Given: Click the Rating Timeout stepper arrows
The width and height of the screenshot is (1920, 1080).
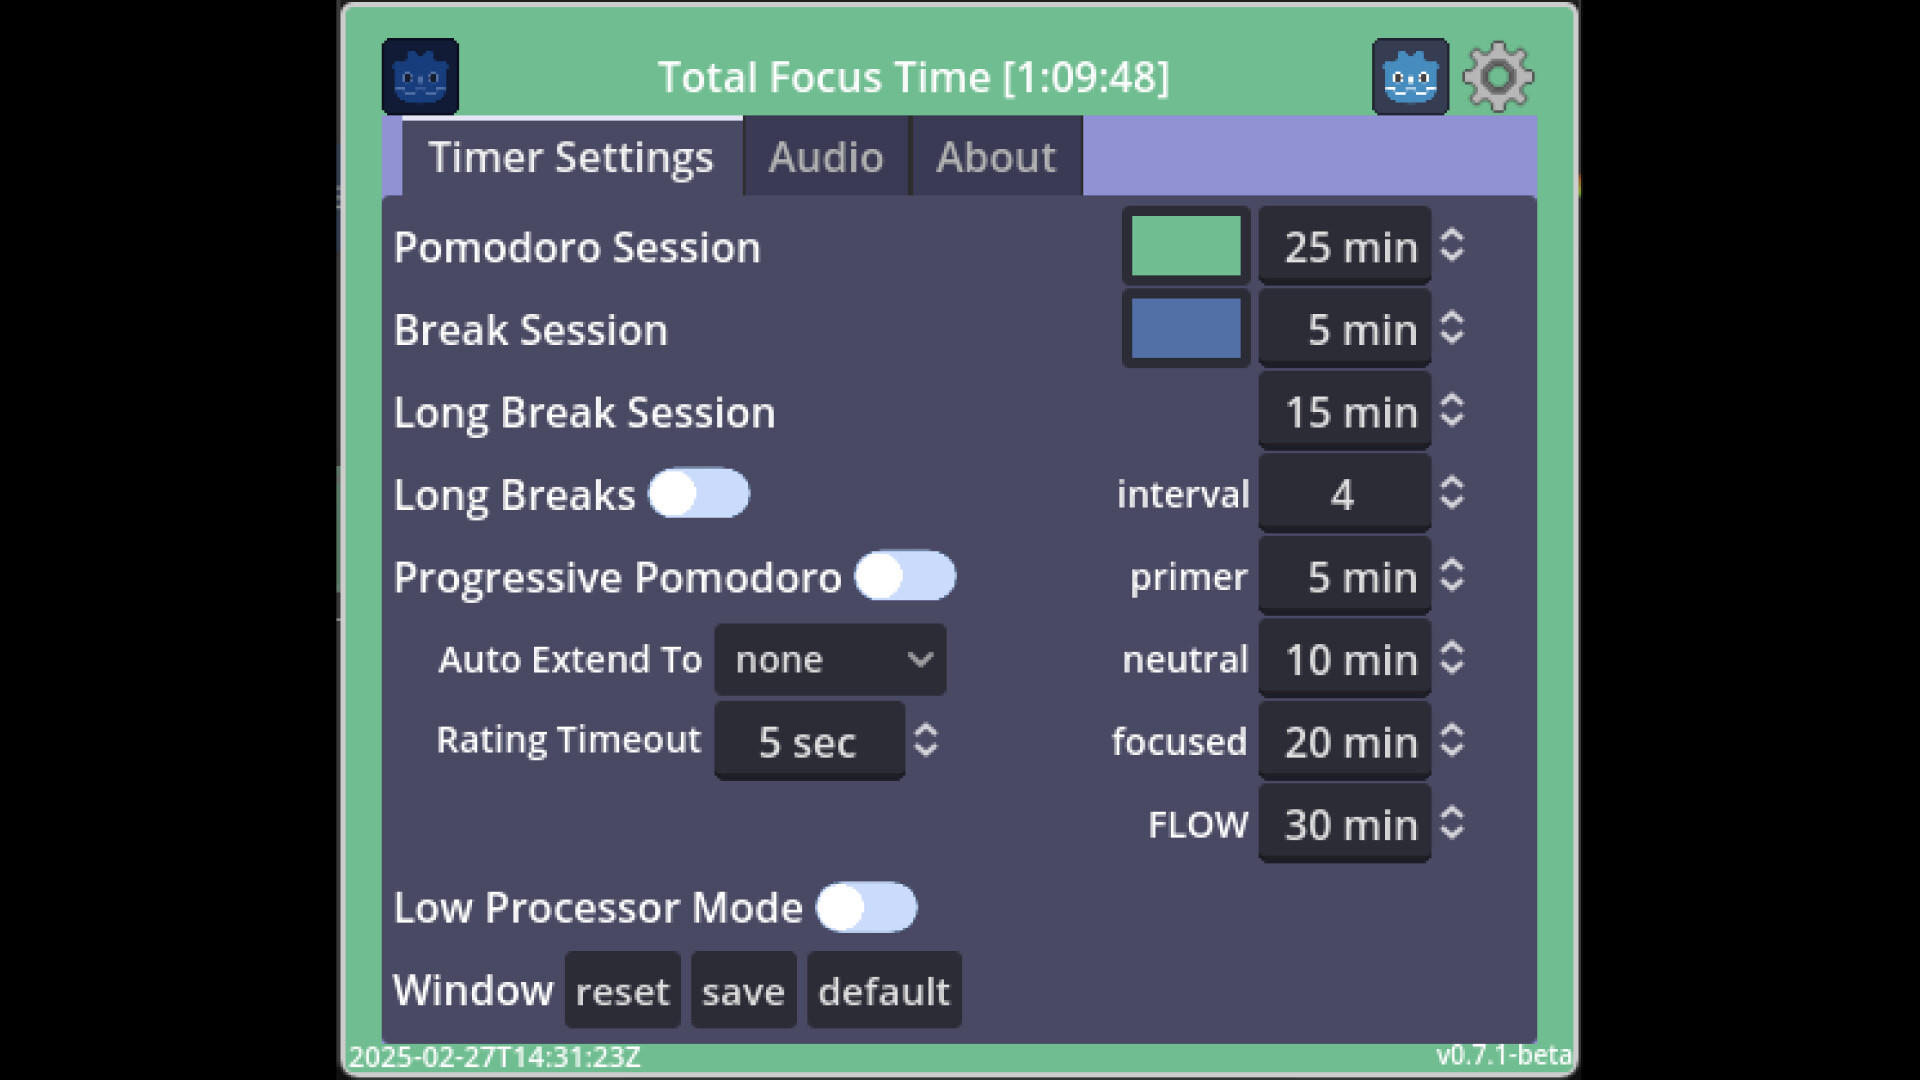Looking at the screenshot, I should [926, 740].
